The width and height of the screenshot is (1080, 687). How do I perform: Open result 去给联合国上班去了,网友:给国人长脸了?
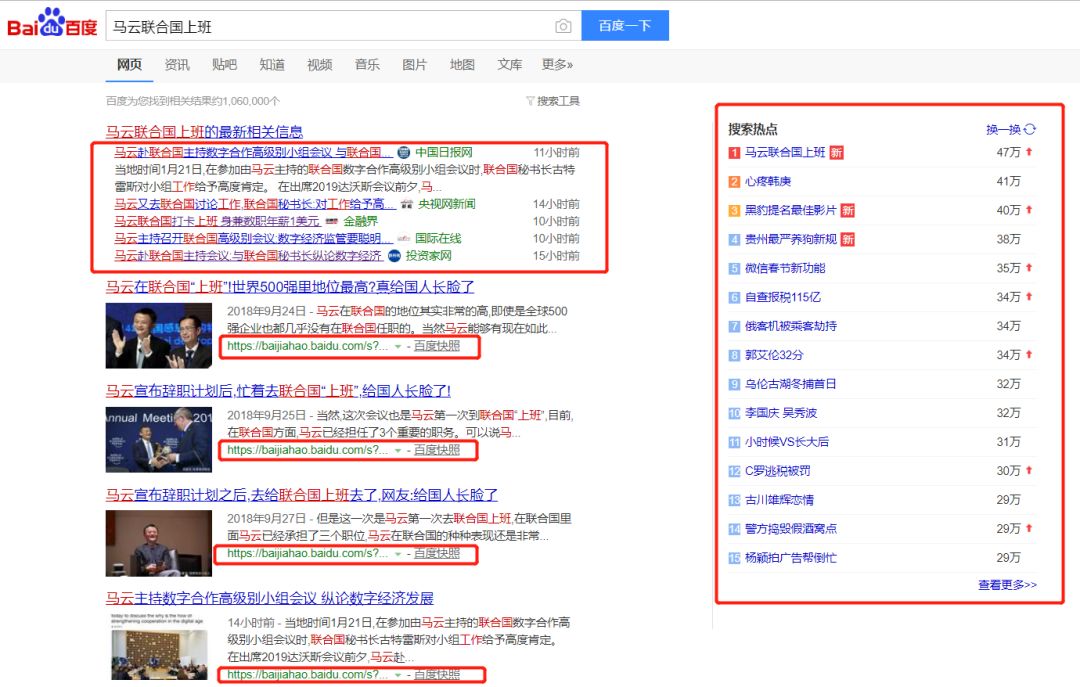(302, 495)
